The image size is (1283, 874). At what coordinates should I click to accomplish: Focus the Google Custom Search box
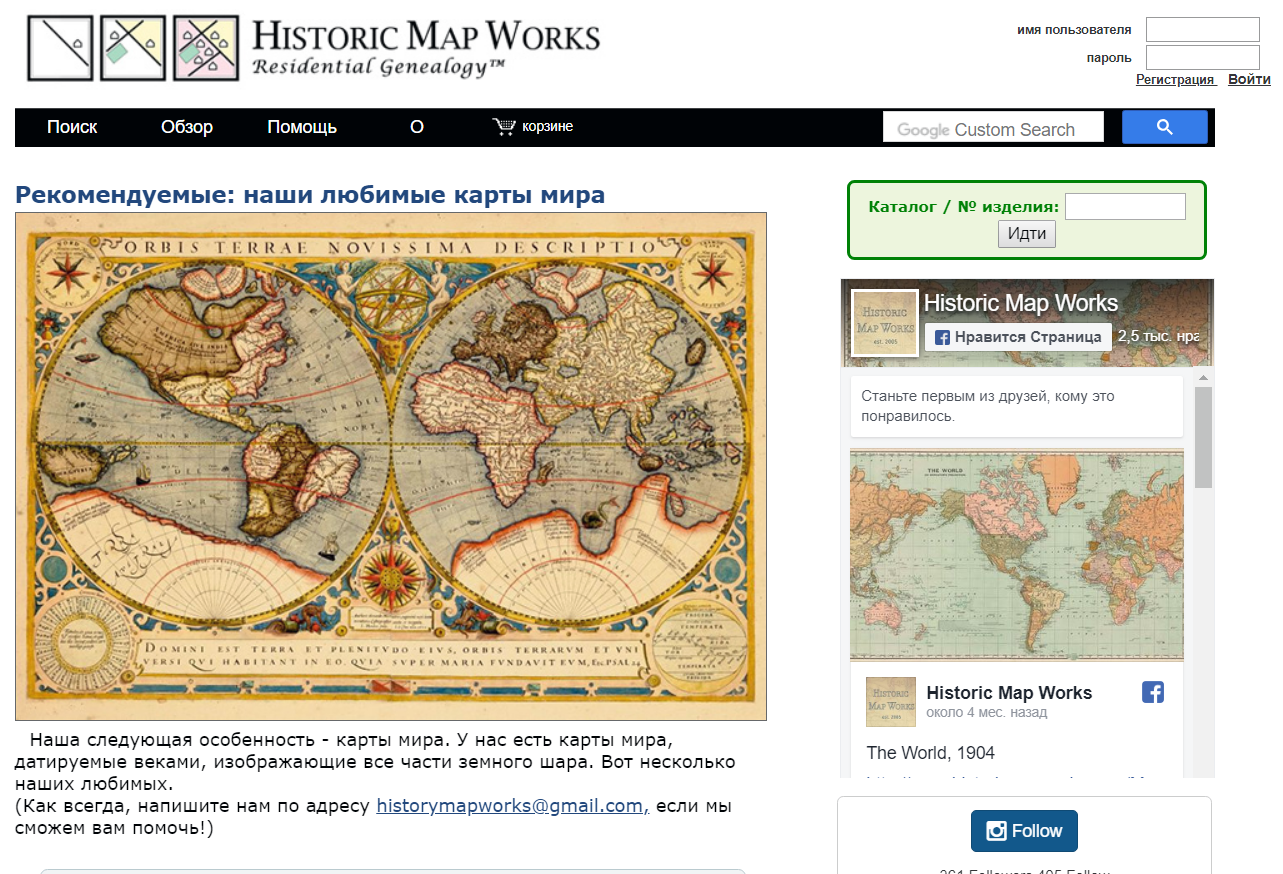993,127
